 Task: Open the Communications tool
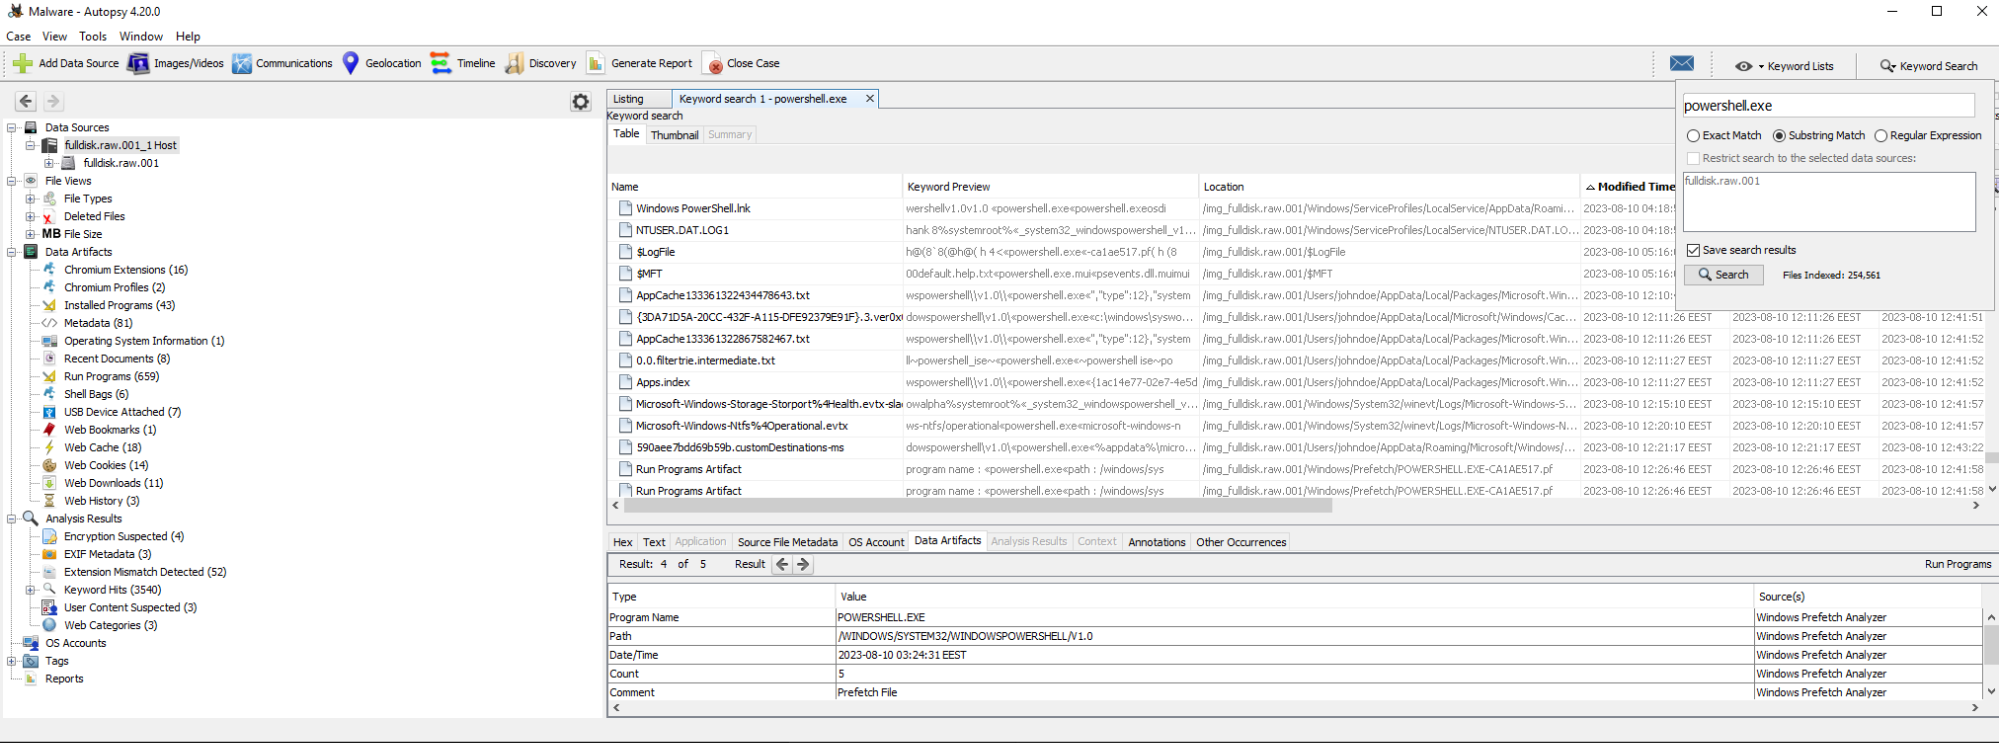coord(282,63)
